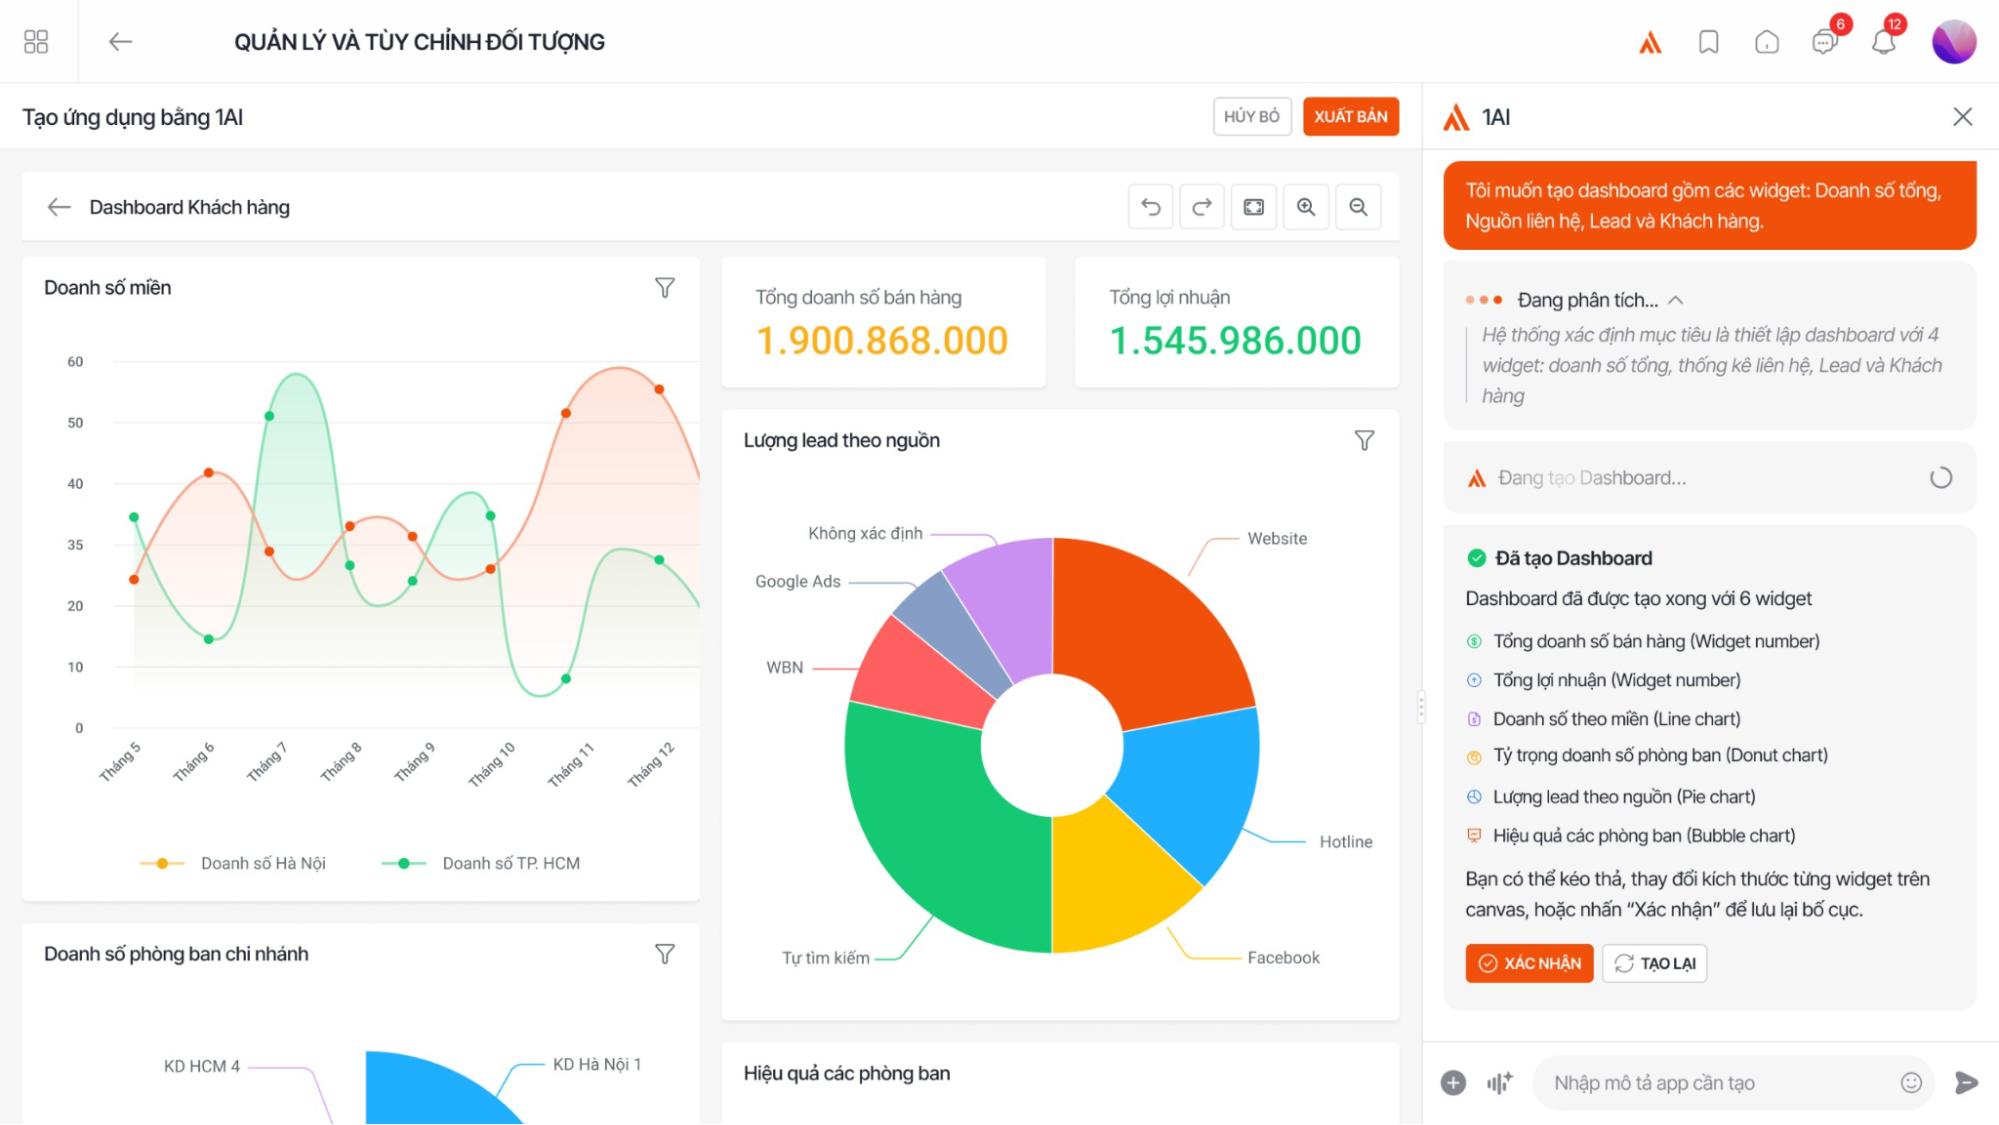Image resolution: width=1999 pixels, height=1125 pixels.
Task: Open chat messages icon with badge 6
Action: pos(1825,42)
